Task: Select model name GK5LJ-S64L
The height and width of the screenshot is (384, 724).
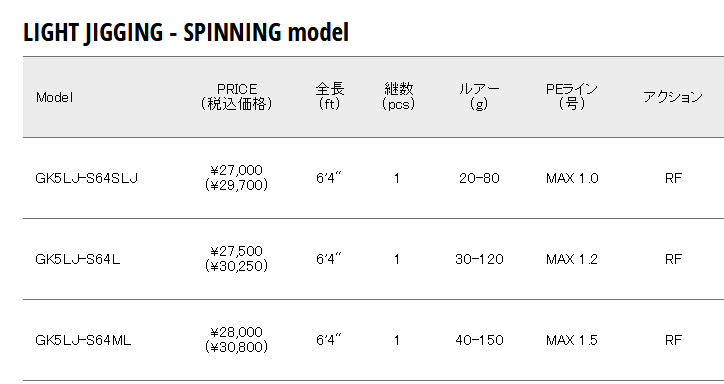Action: click(78, 259)
